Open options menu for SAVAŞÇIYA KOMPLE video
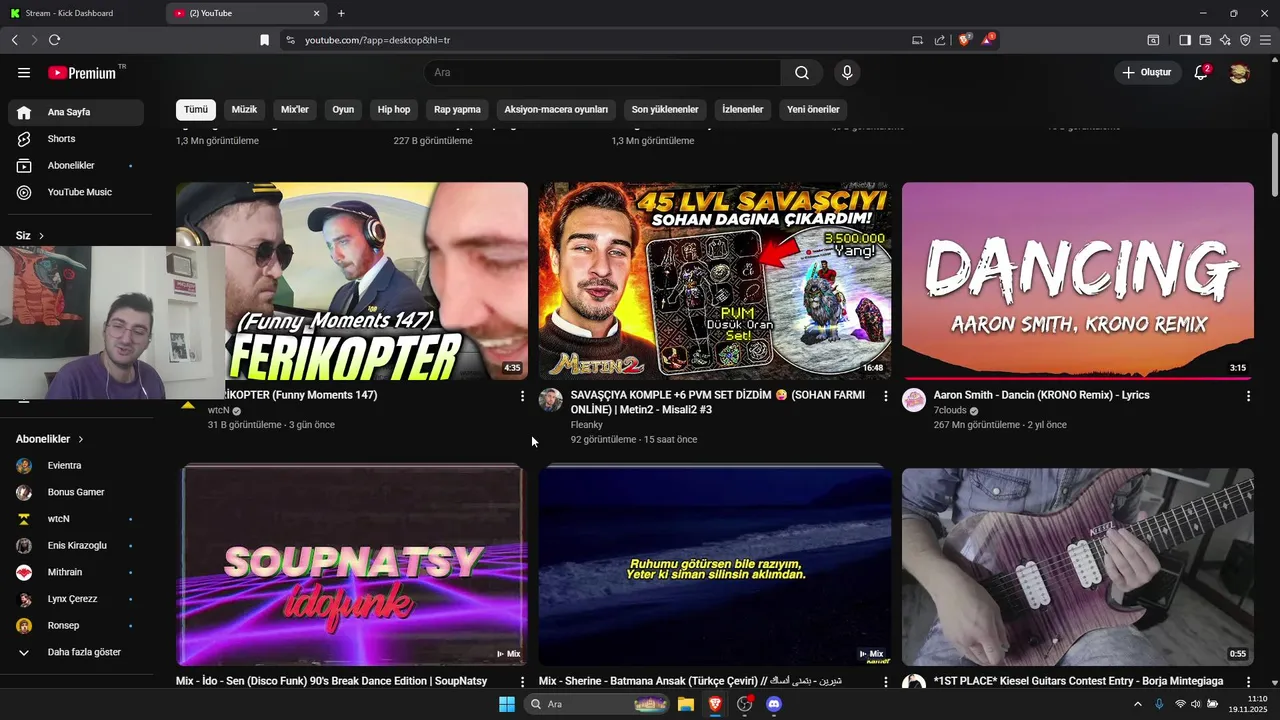 click(885, 396)
